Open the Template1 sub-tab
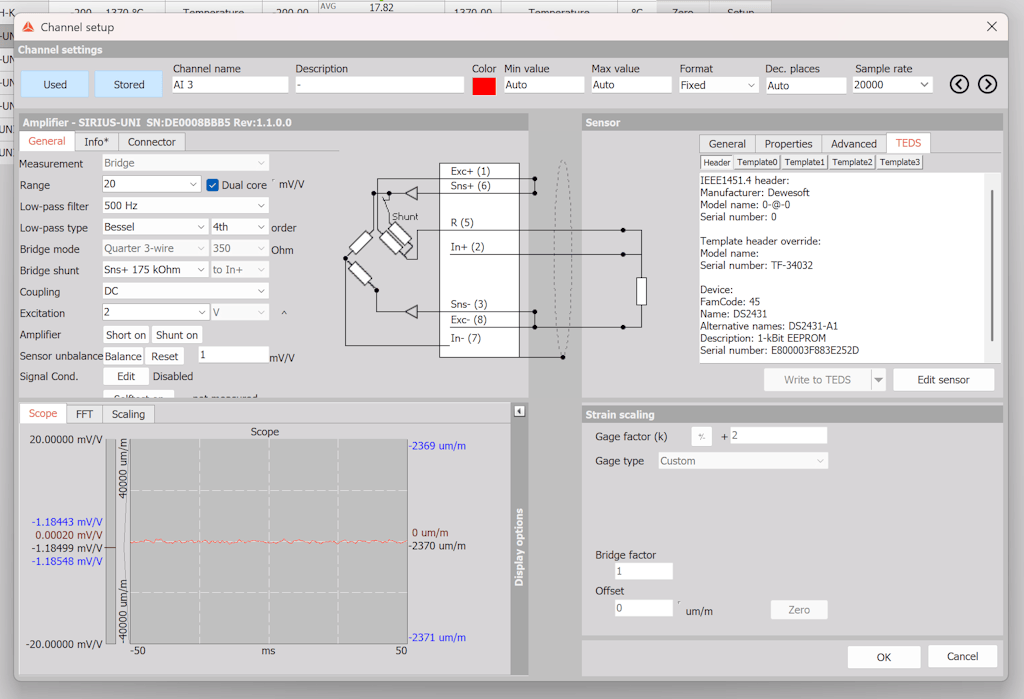 tap(805, 162)
